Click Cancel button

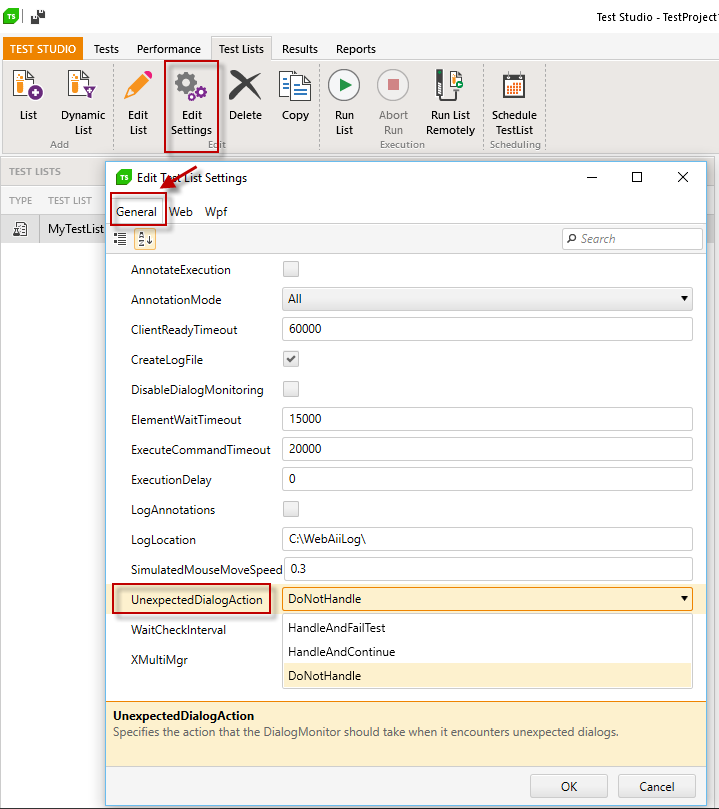pos(657,786)
